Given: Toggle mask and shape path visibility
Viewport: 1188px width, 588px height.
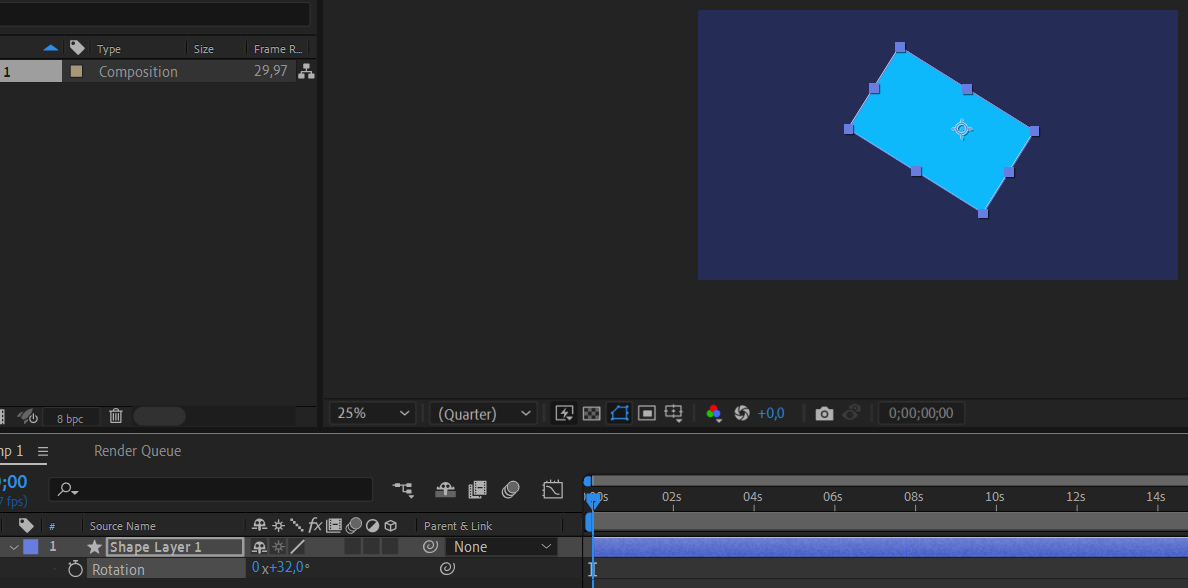Looking at the screenshot, I should (619, 413).
